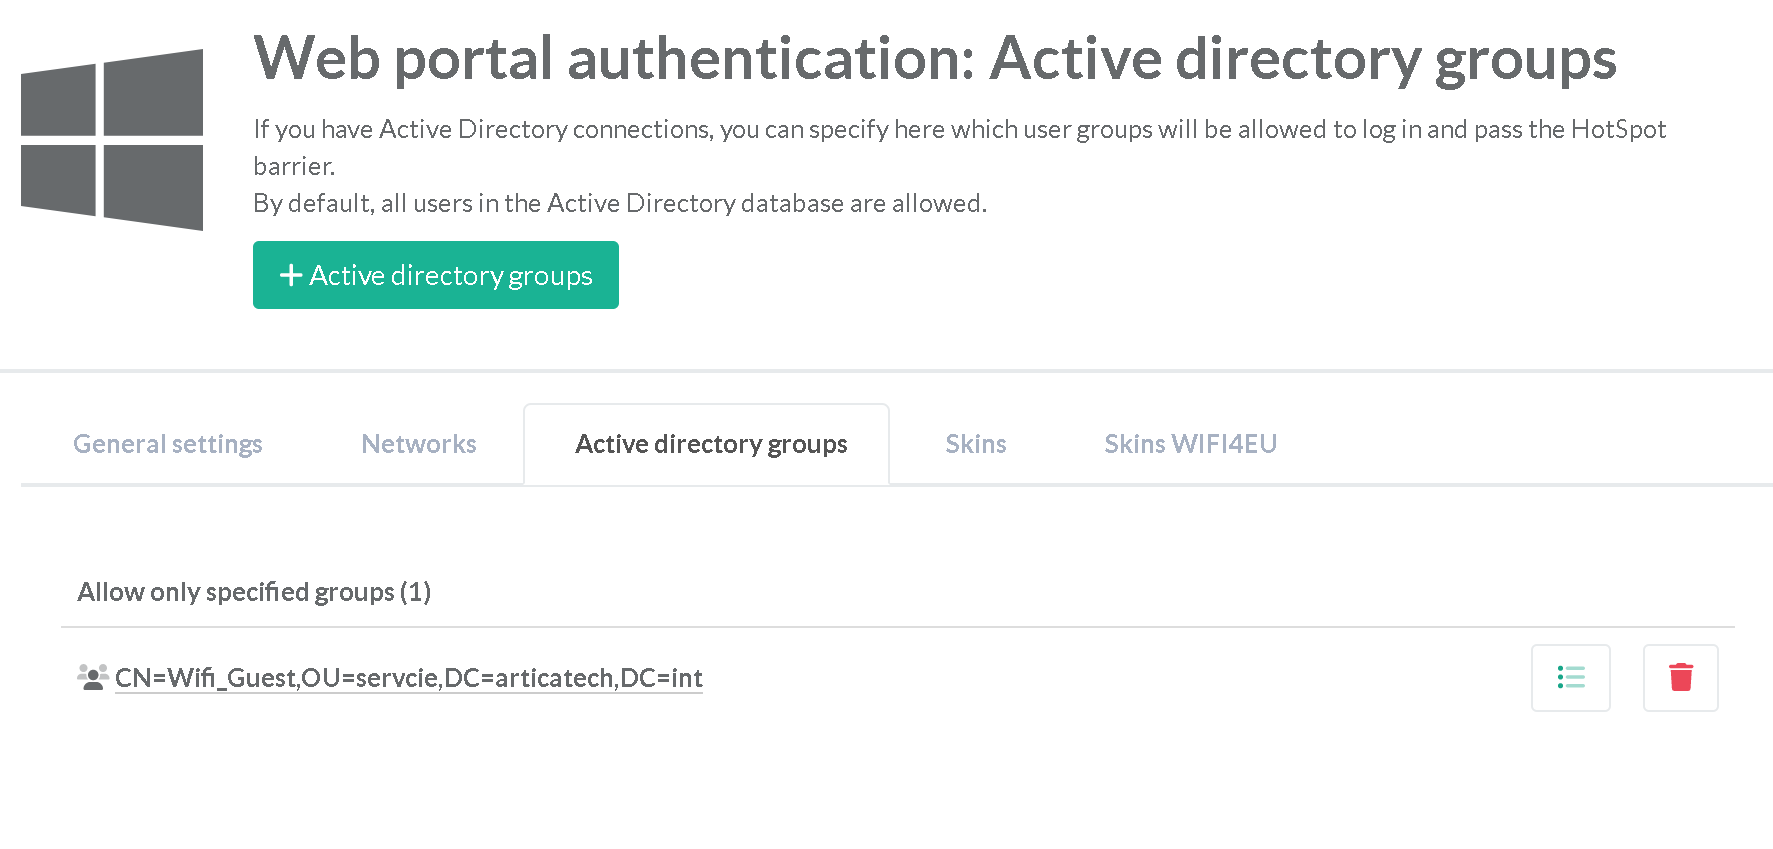Open the Networks tab
Screen dimensions: 1773x849
tap(419, 444)
